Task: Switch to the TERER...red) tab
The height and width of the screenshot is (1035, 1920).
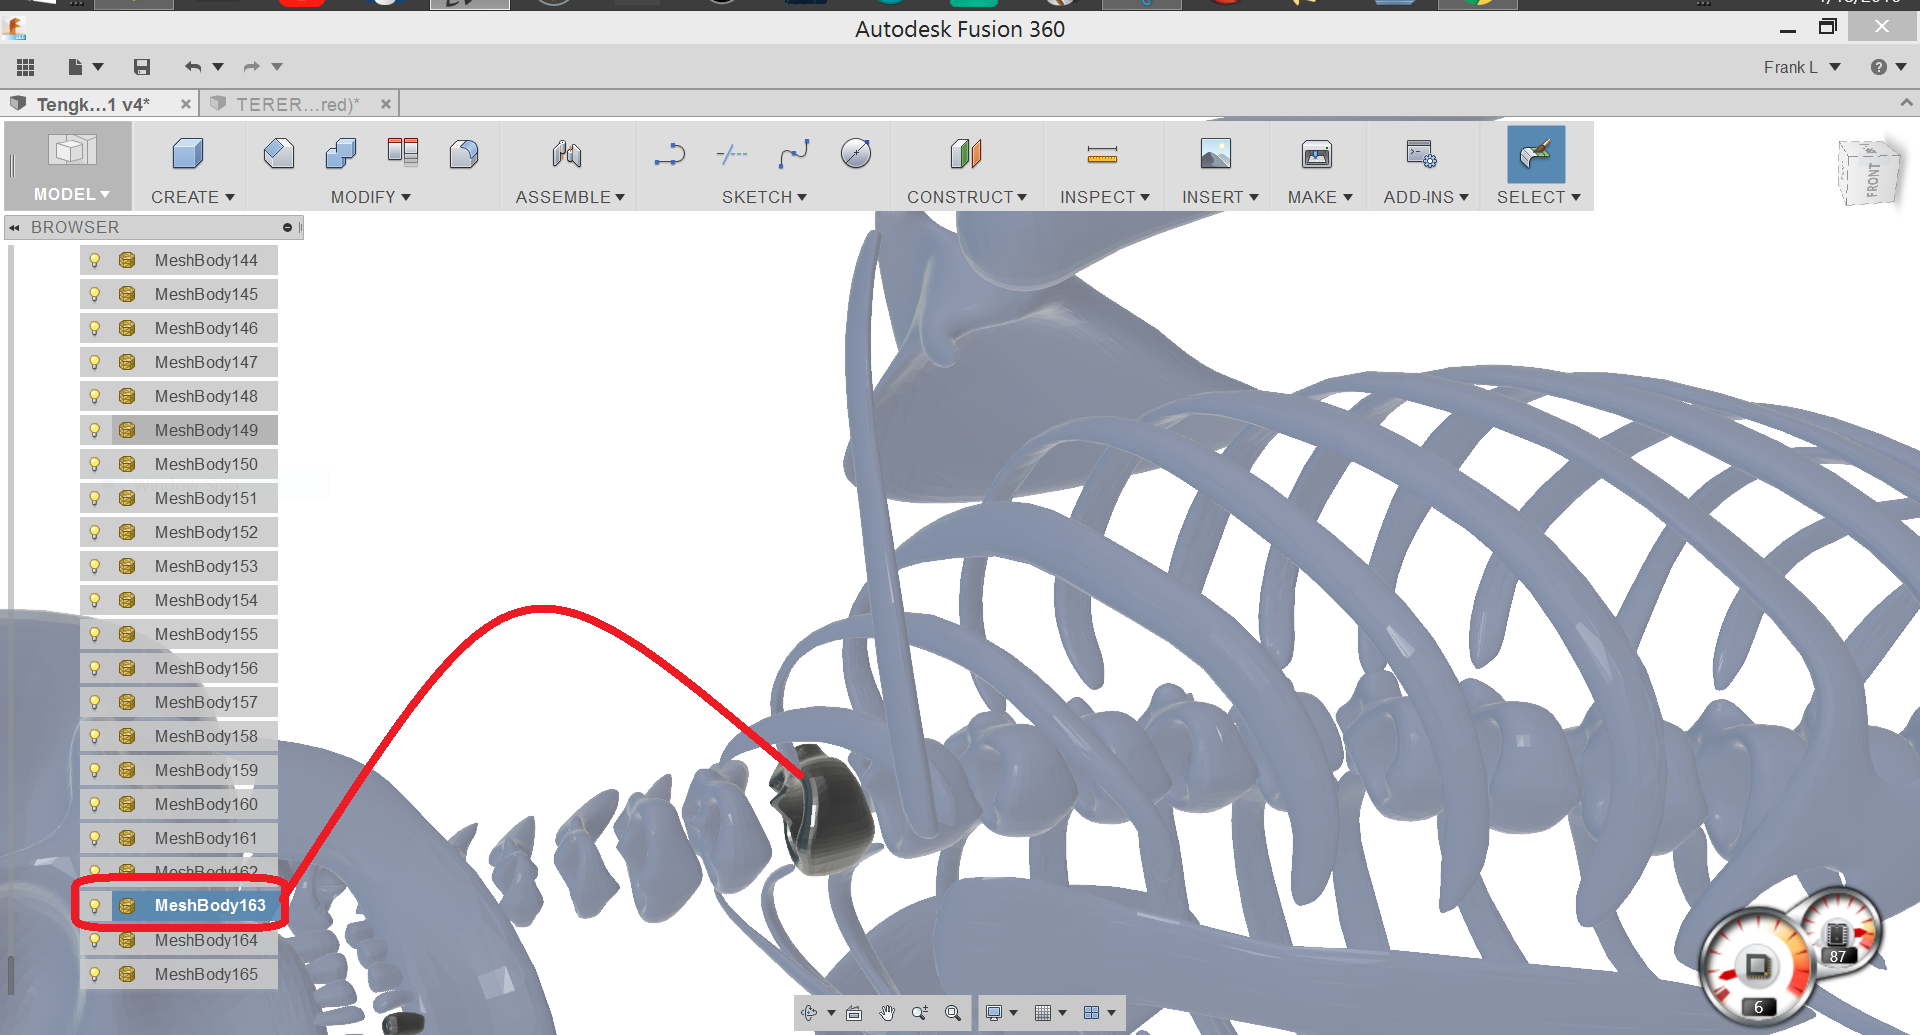Action: coord(298,104)
